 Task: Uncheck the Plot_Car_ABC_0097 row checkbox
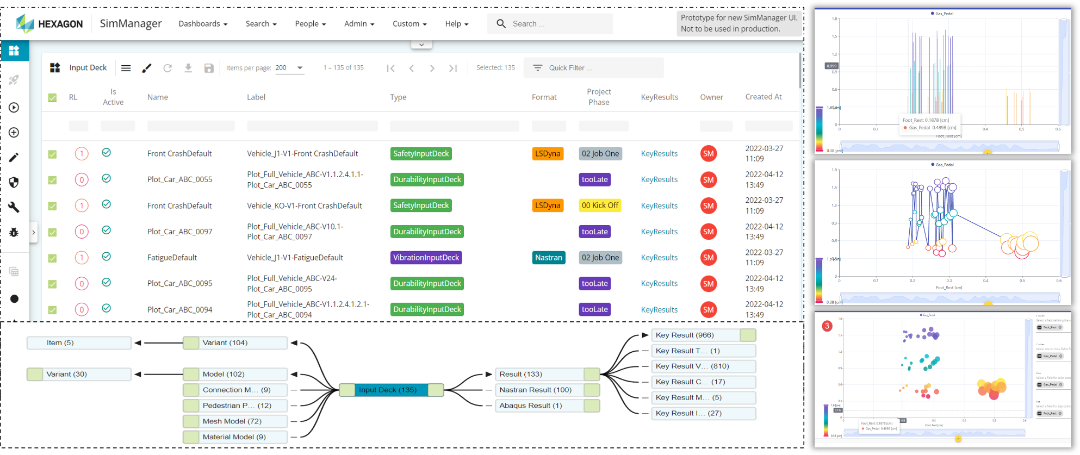pyautogui.click(x=52, y=232)
